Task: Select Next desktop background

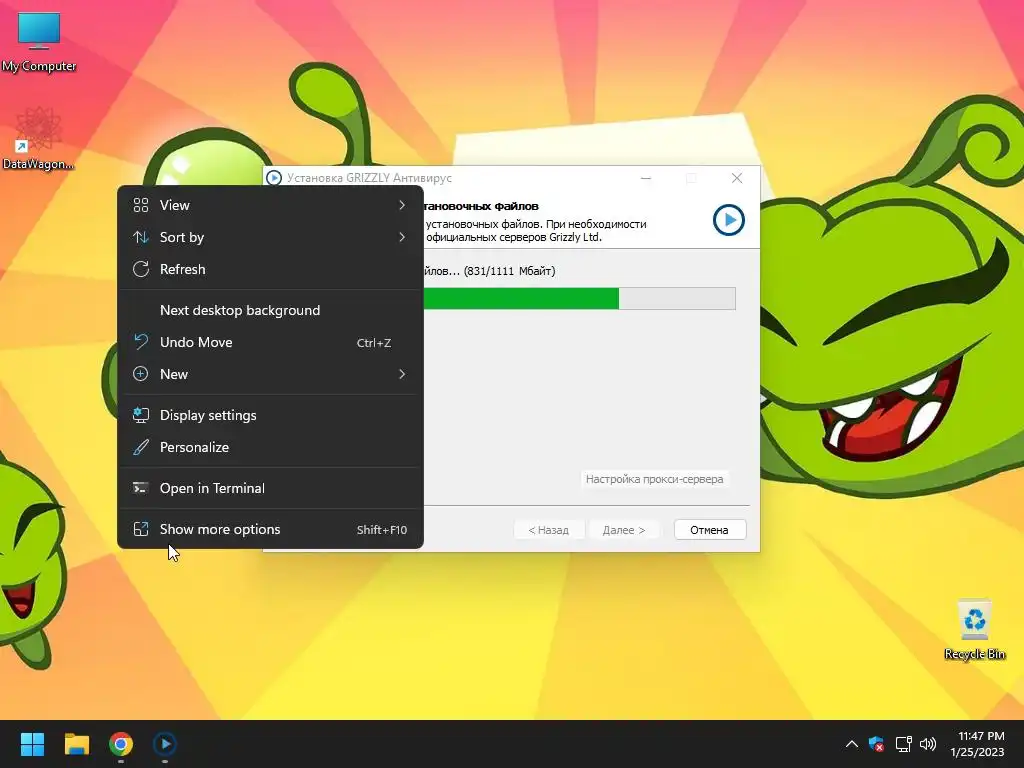Action: [270, 310]
